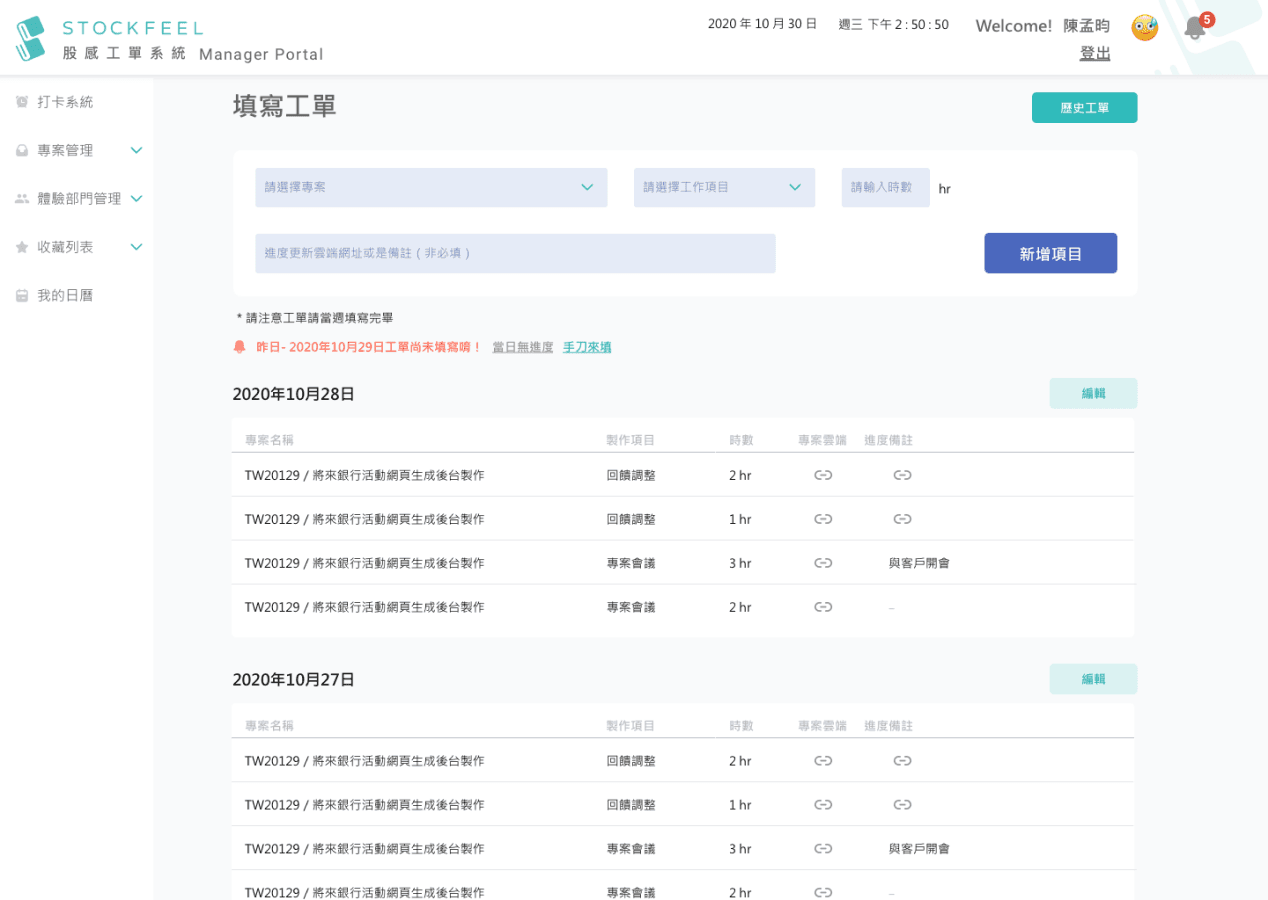Open project cloud link for 3 hr row under 10月28日
This screenshot has height=900, width=1268.
point(823,563)
